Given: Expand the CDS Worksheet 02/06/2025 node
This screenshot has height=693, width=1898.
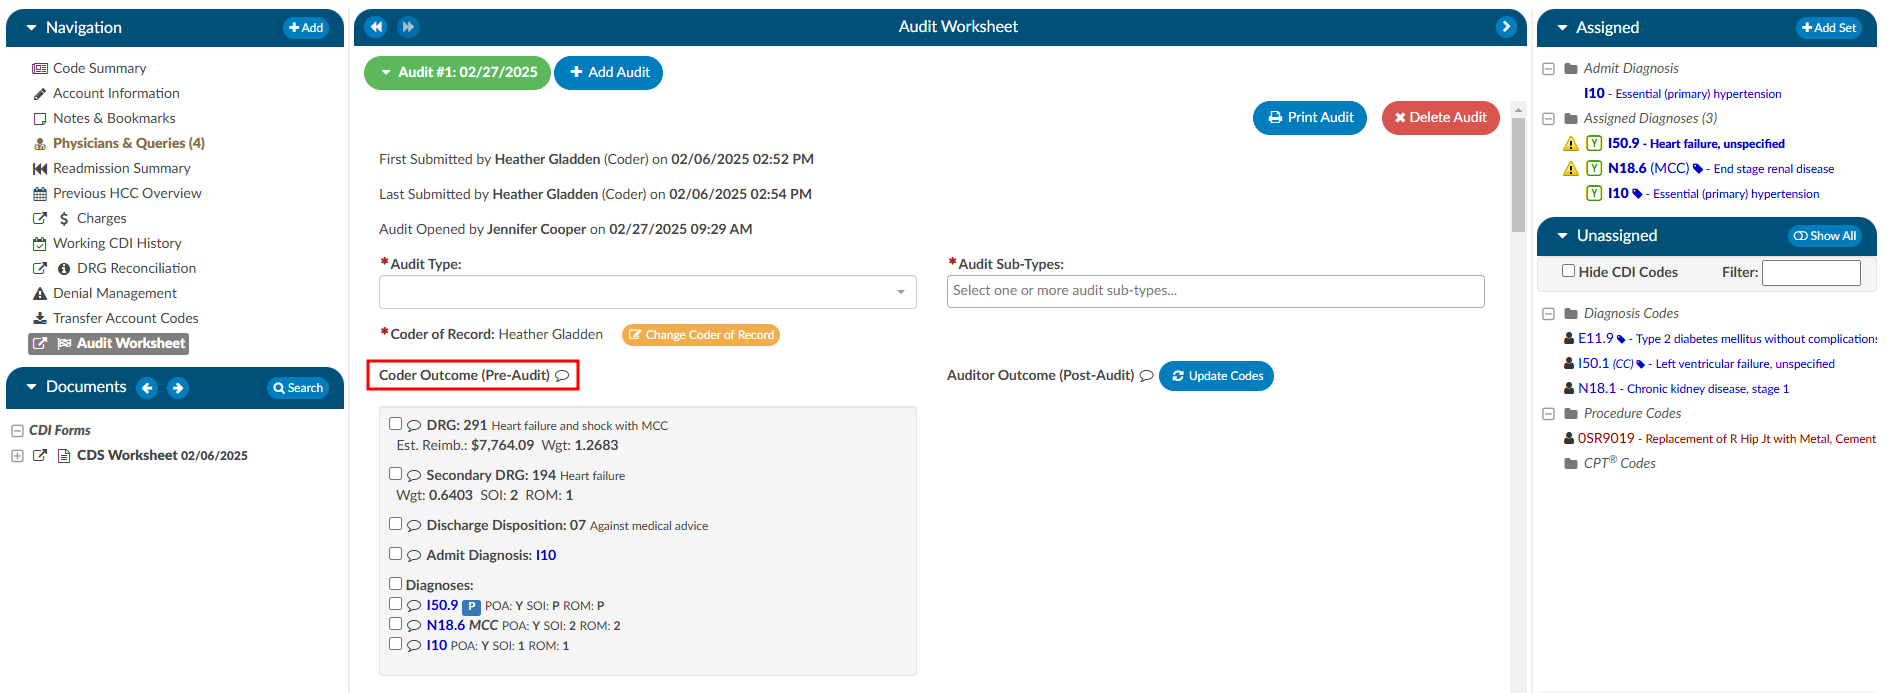Looking at the screenshot, I should [x=17, y=456].
